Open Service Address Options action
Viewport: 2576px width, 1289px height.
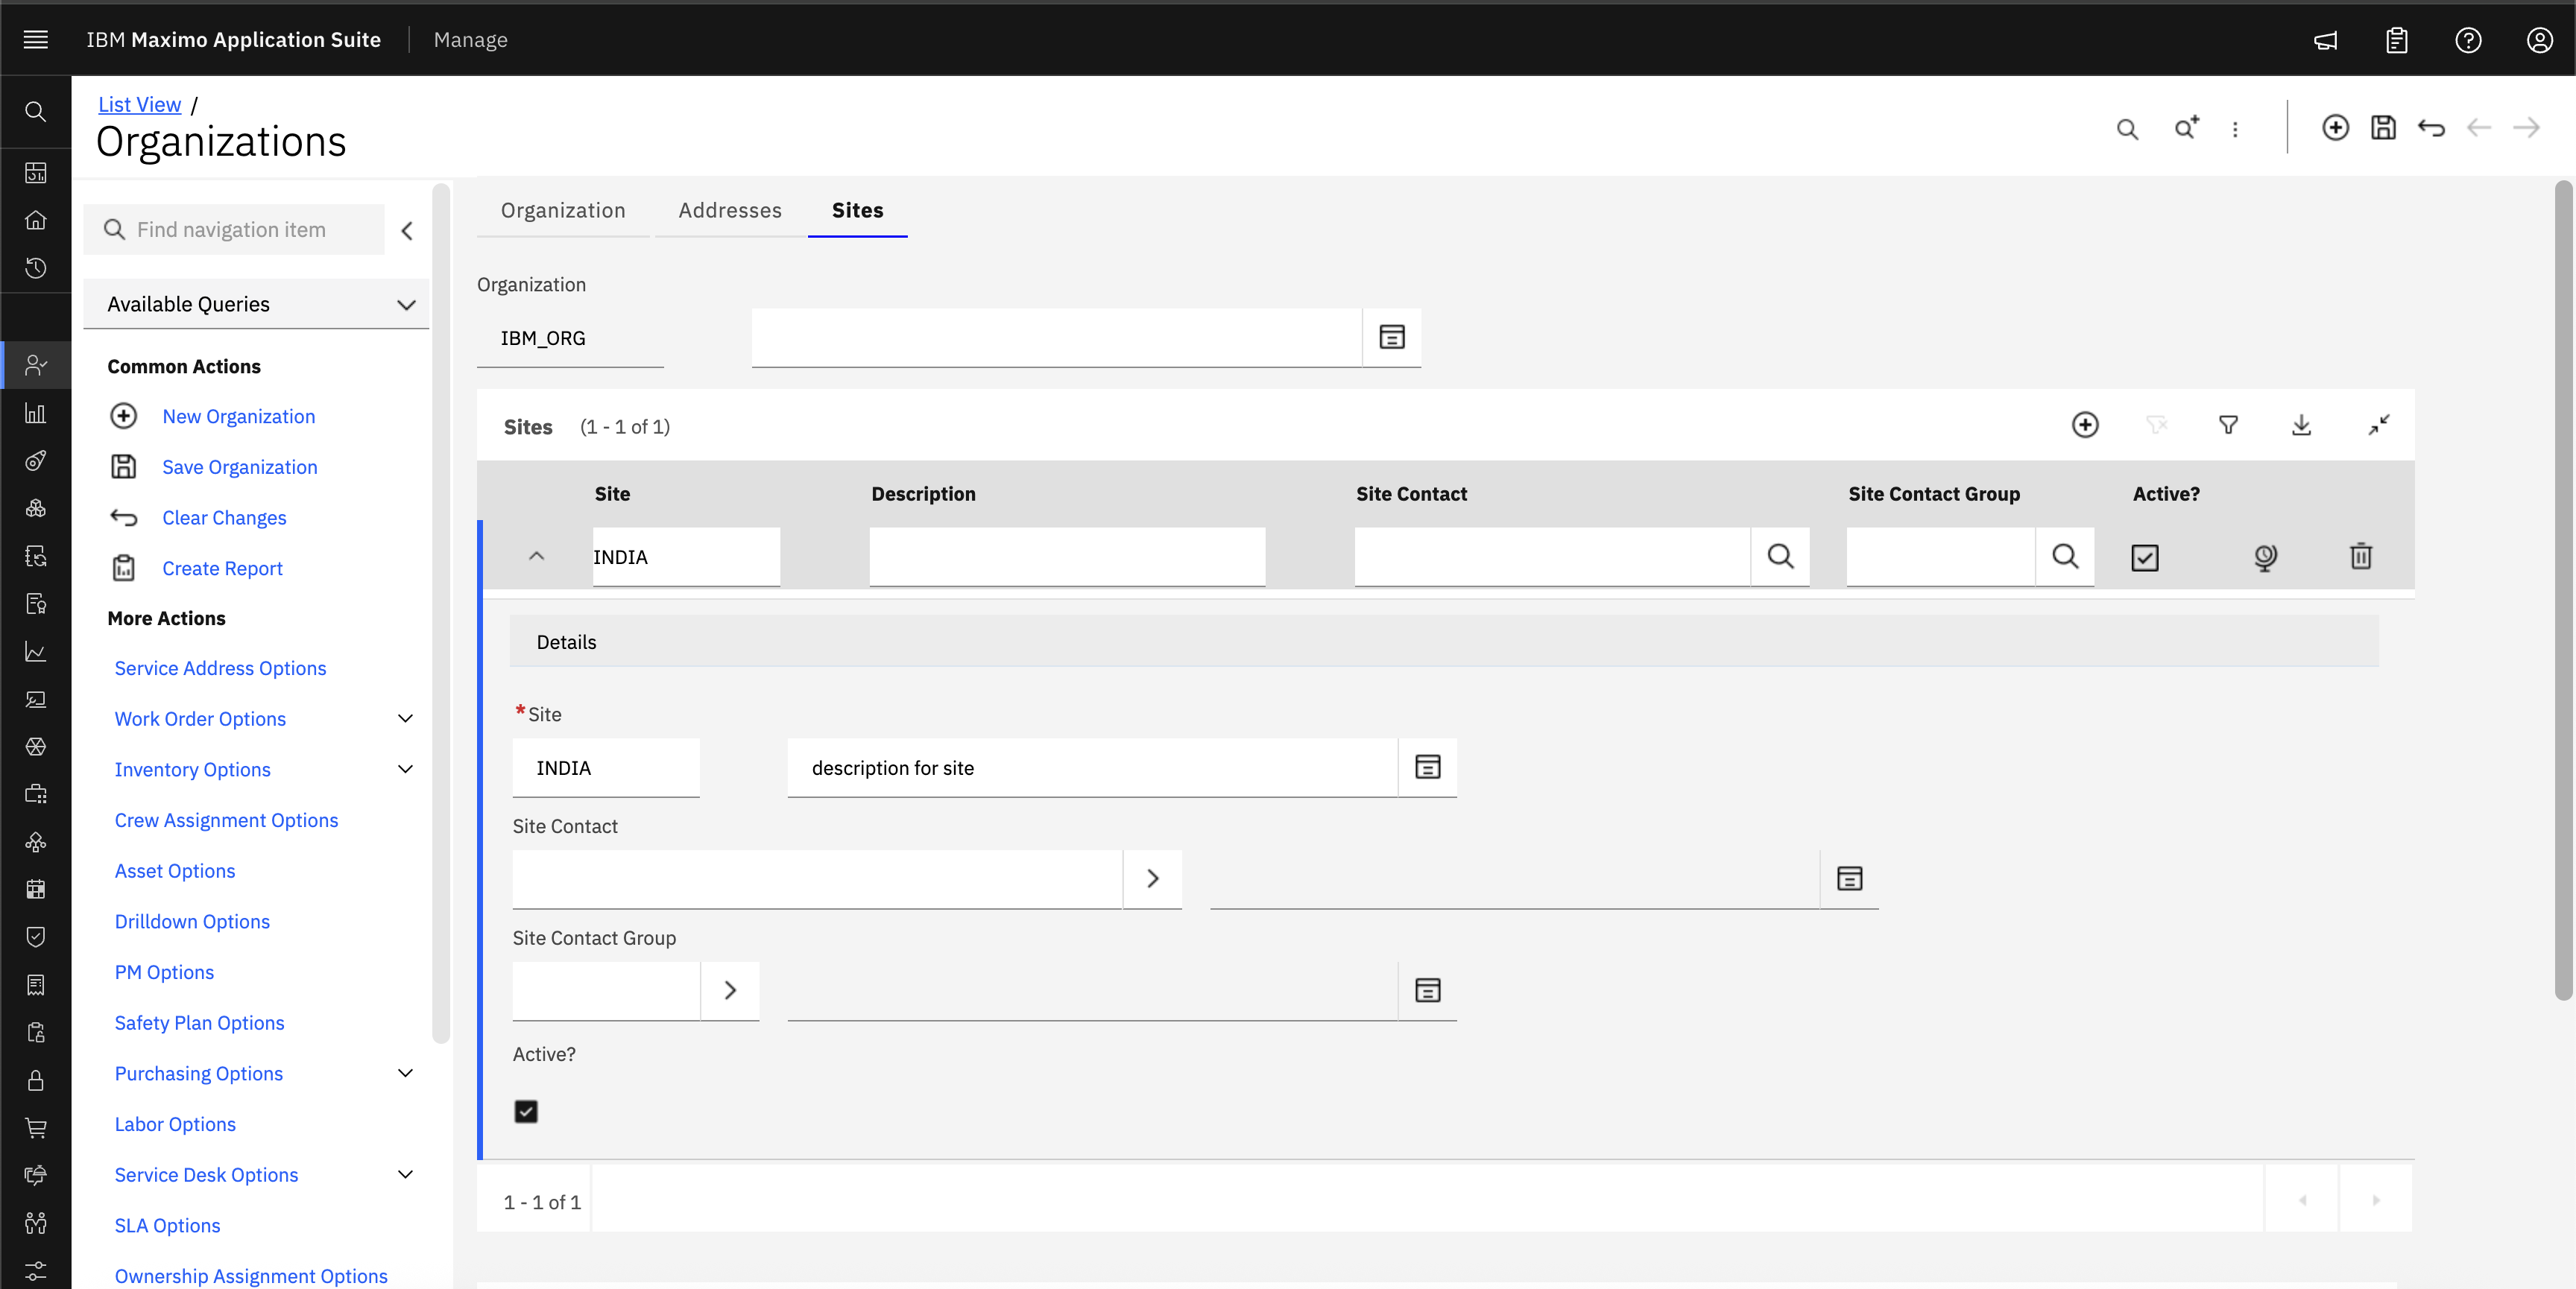click(221, 668)
